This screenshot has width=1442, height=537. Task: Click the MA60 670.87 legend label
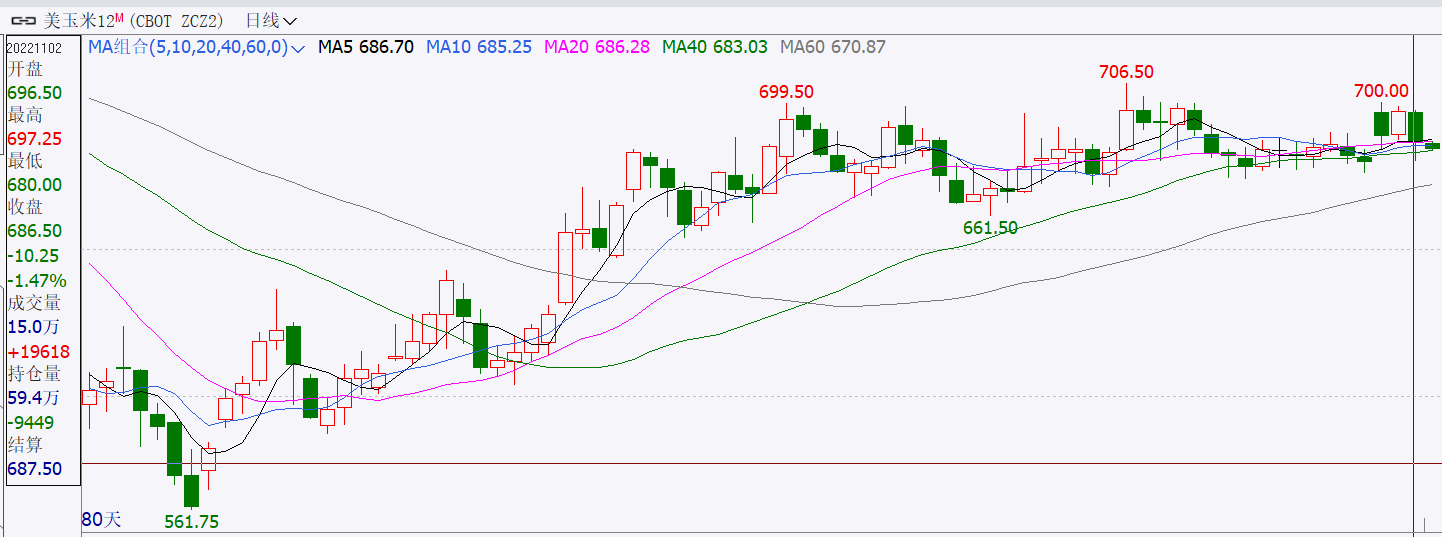click(x=833, y=46)
